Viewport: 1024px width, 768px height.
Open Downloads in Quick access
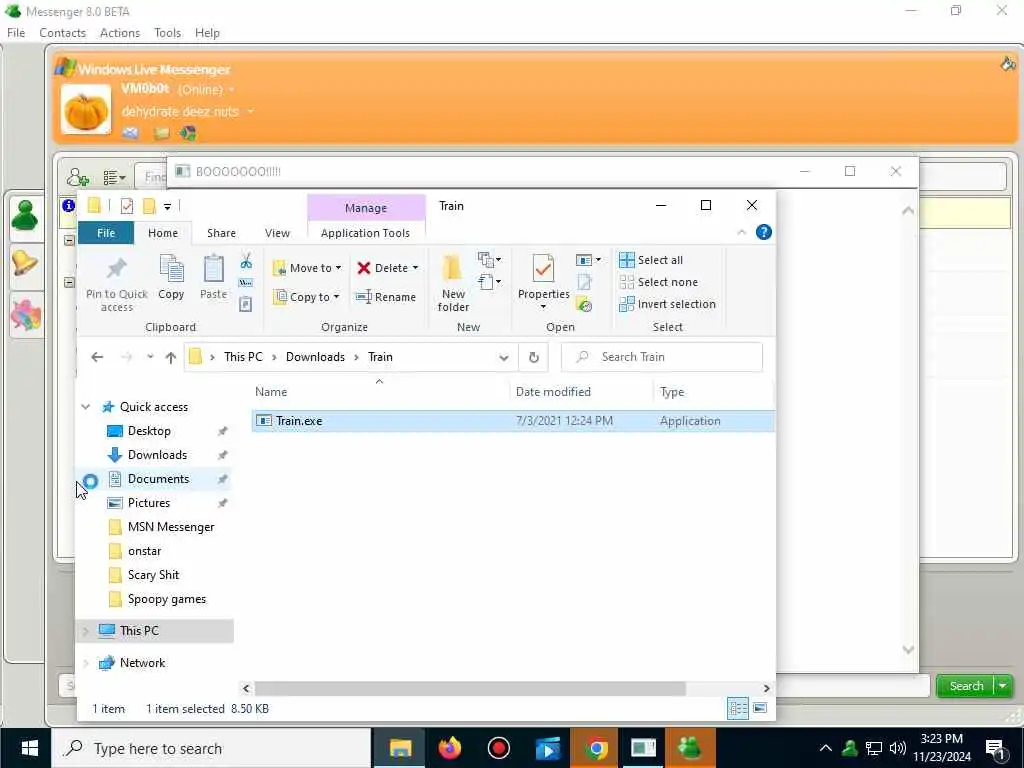tap(157, 455)
